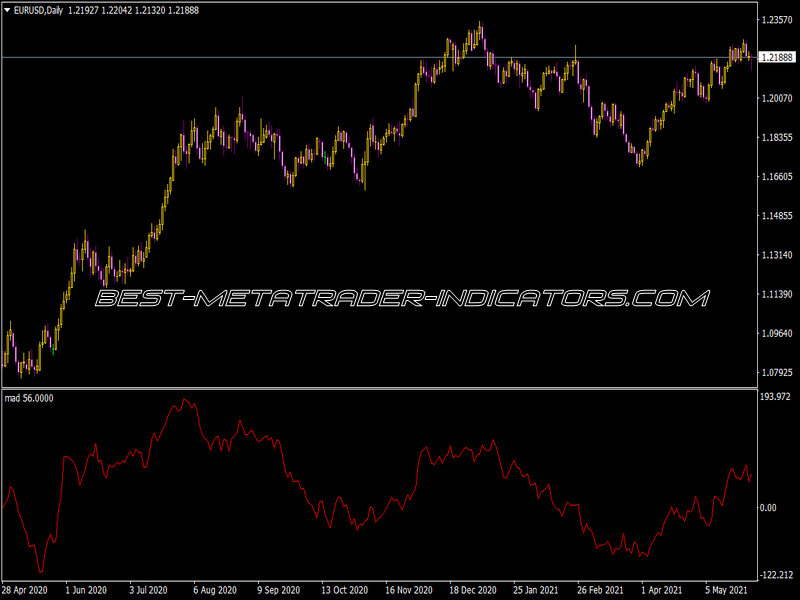Click the mad 56.0000 indicator label
The width and height of the screenshot is (800, 600).
tap(29, 398)
